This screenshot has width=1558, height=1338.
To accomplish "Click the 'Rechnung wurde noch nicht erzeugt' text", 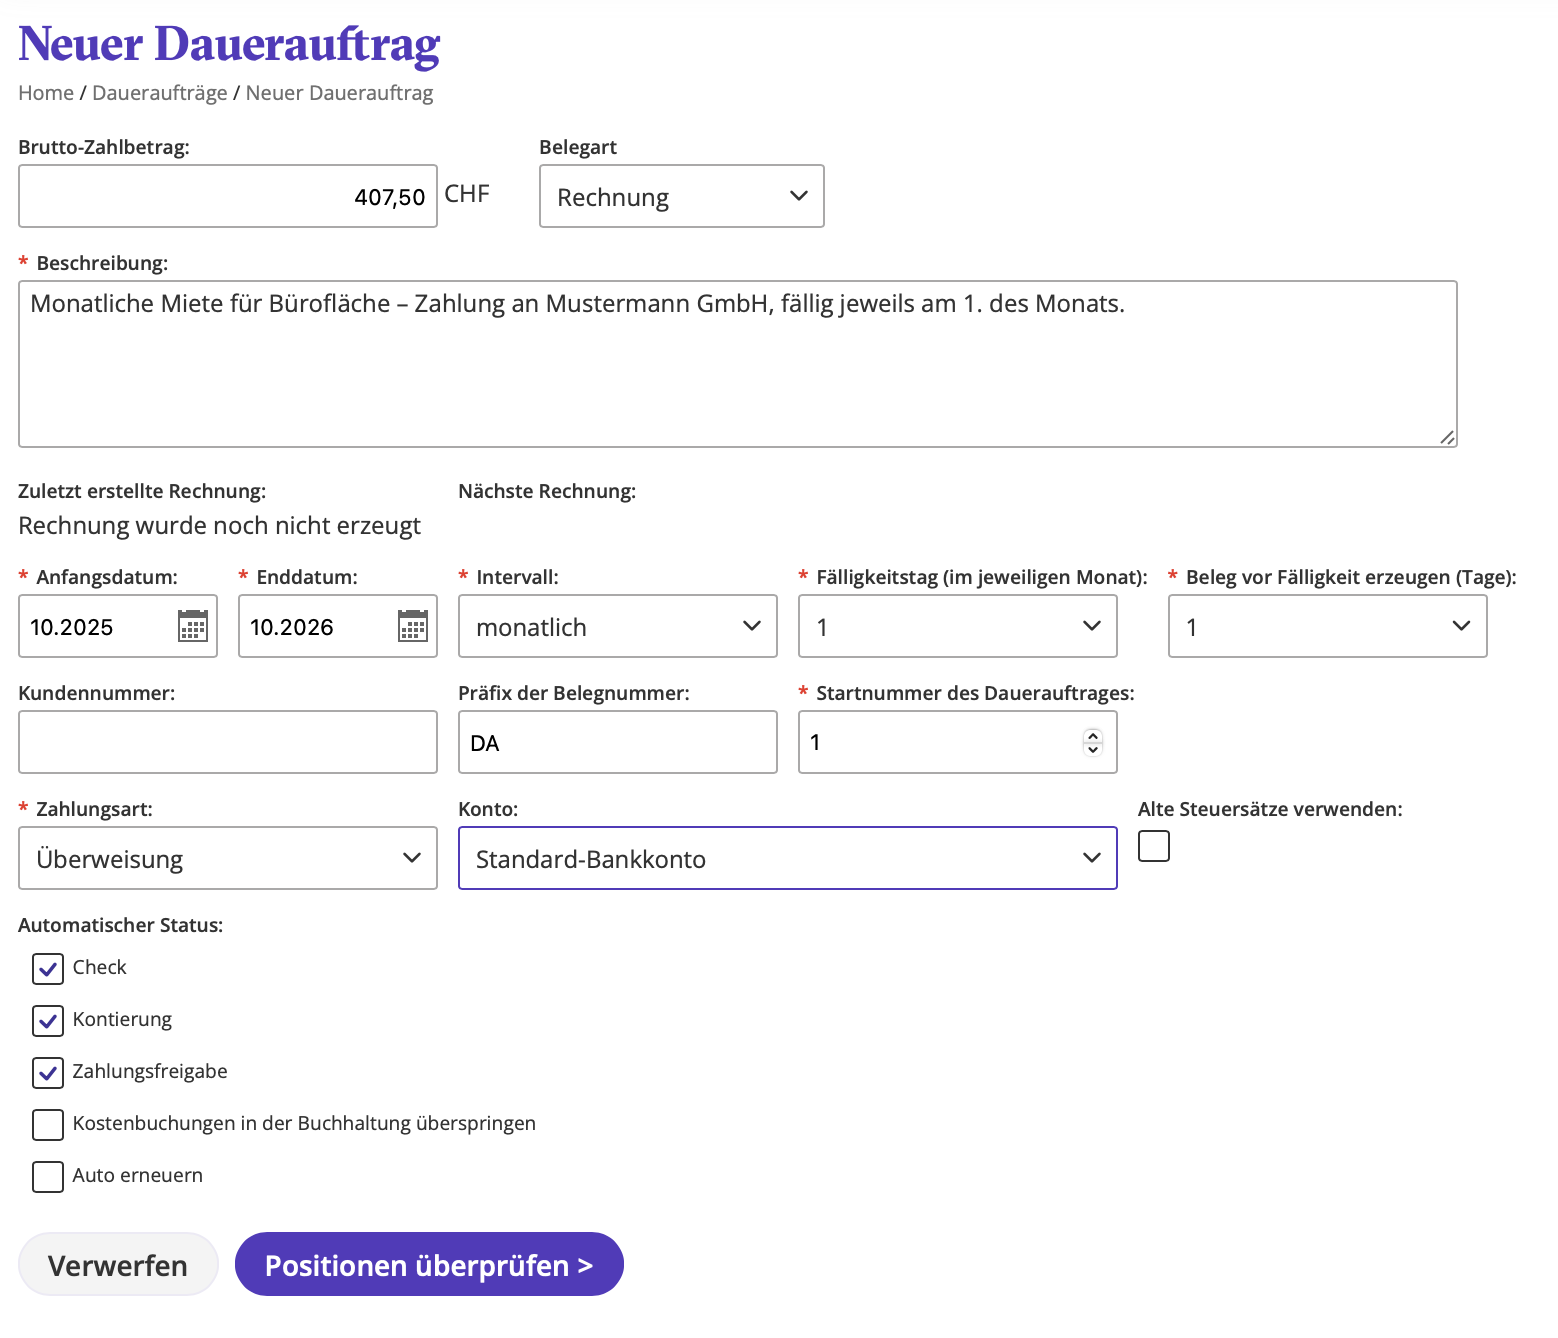I will pyautogui.click(x=219, y=526).
